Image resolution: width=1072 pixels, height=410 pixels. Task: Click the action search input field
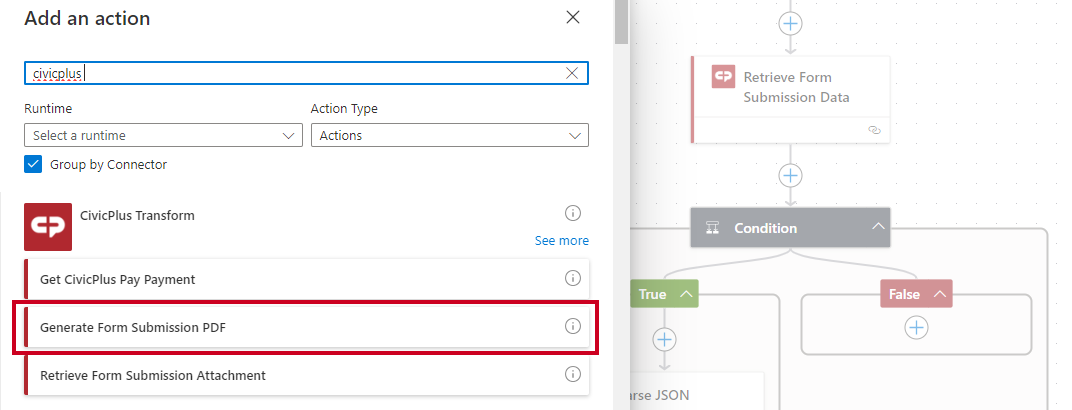[306, 73]
